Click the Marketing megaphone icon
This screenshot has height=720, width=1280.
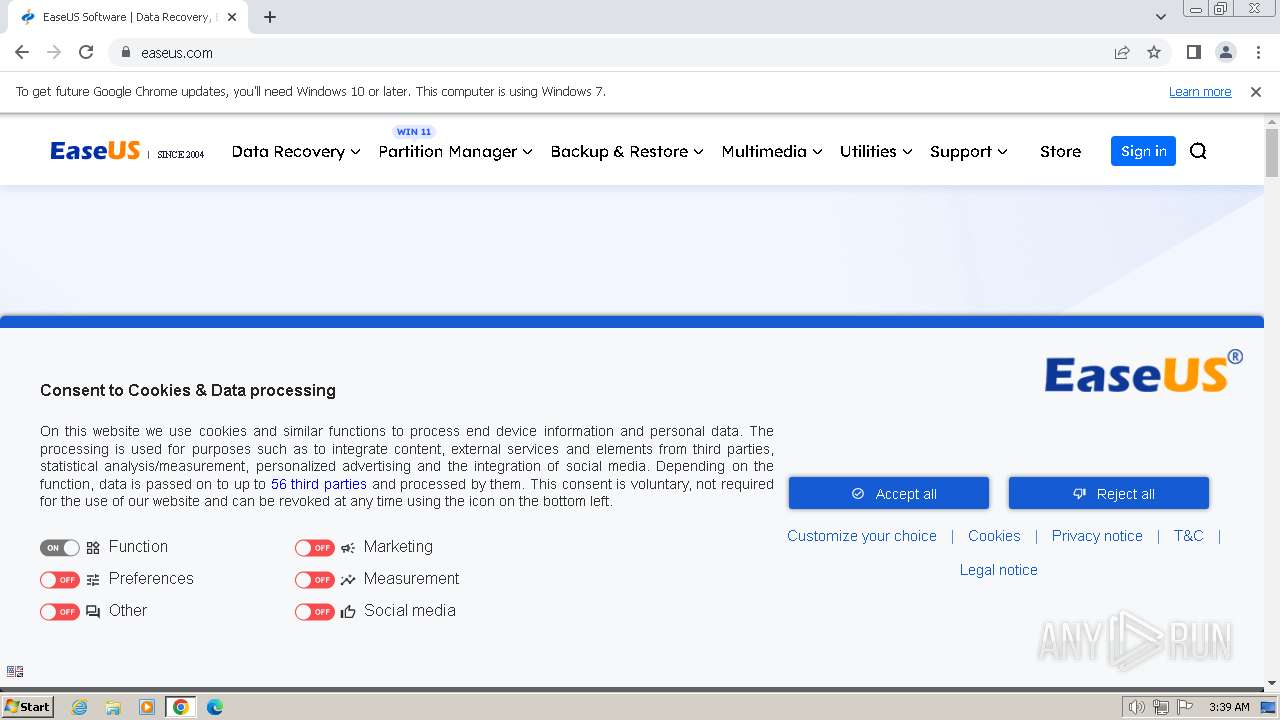point(348,548)
